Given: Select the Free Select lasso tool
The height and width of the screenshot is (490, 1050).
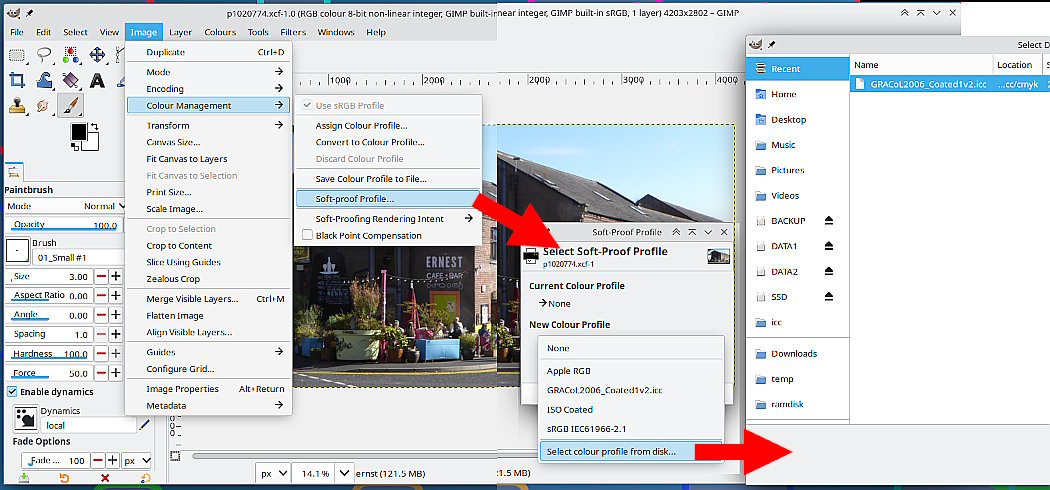Looking at the screenshot, I should pyautogui.click(x=44, y=55).
